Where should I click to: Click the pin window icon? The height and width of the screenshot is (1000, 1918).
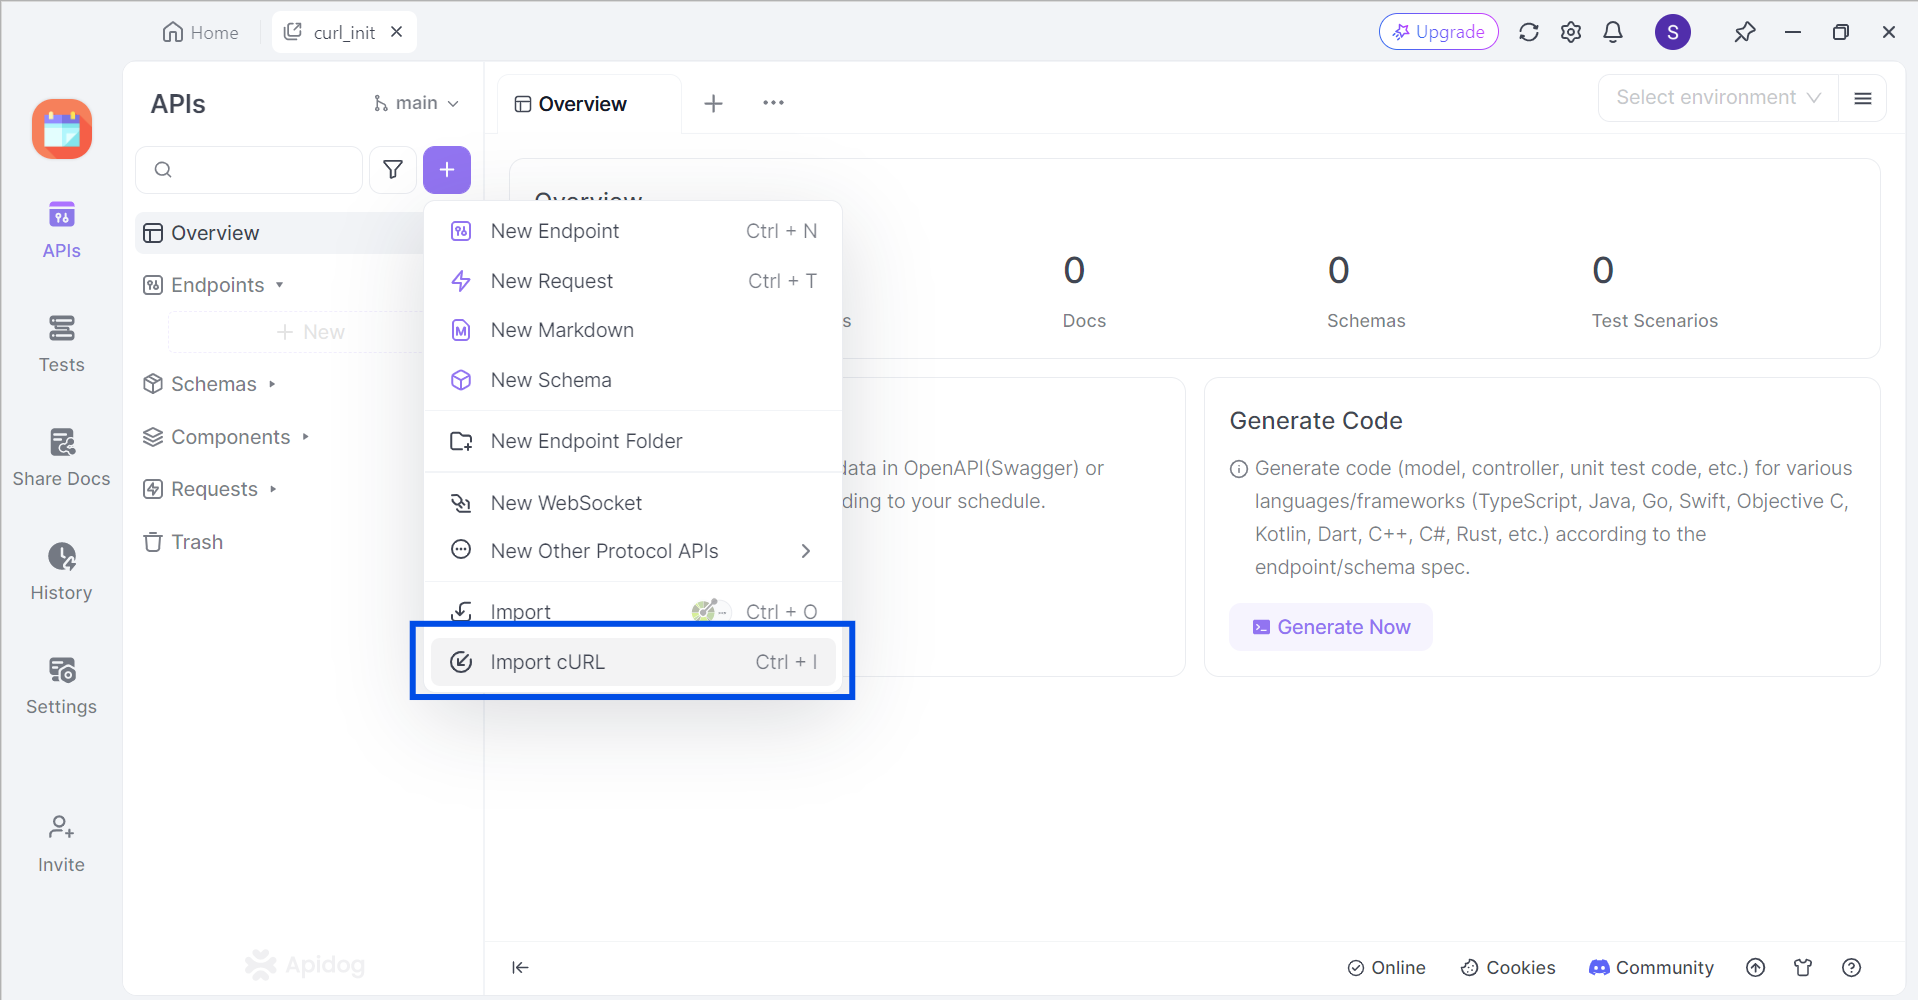pyautogui.click(x=1745, y=32)
